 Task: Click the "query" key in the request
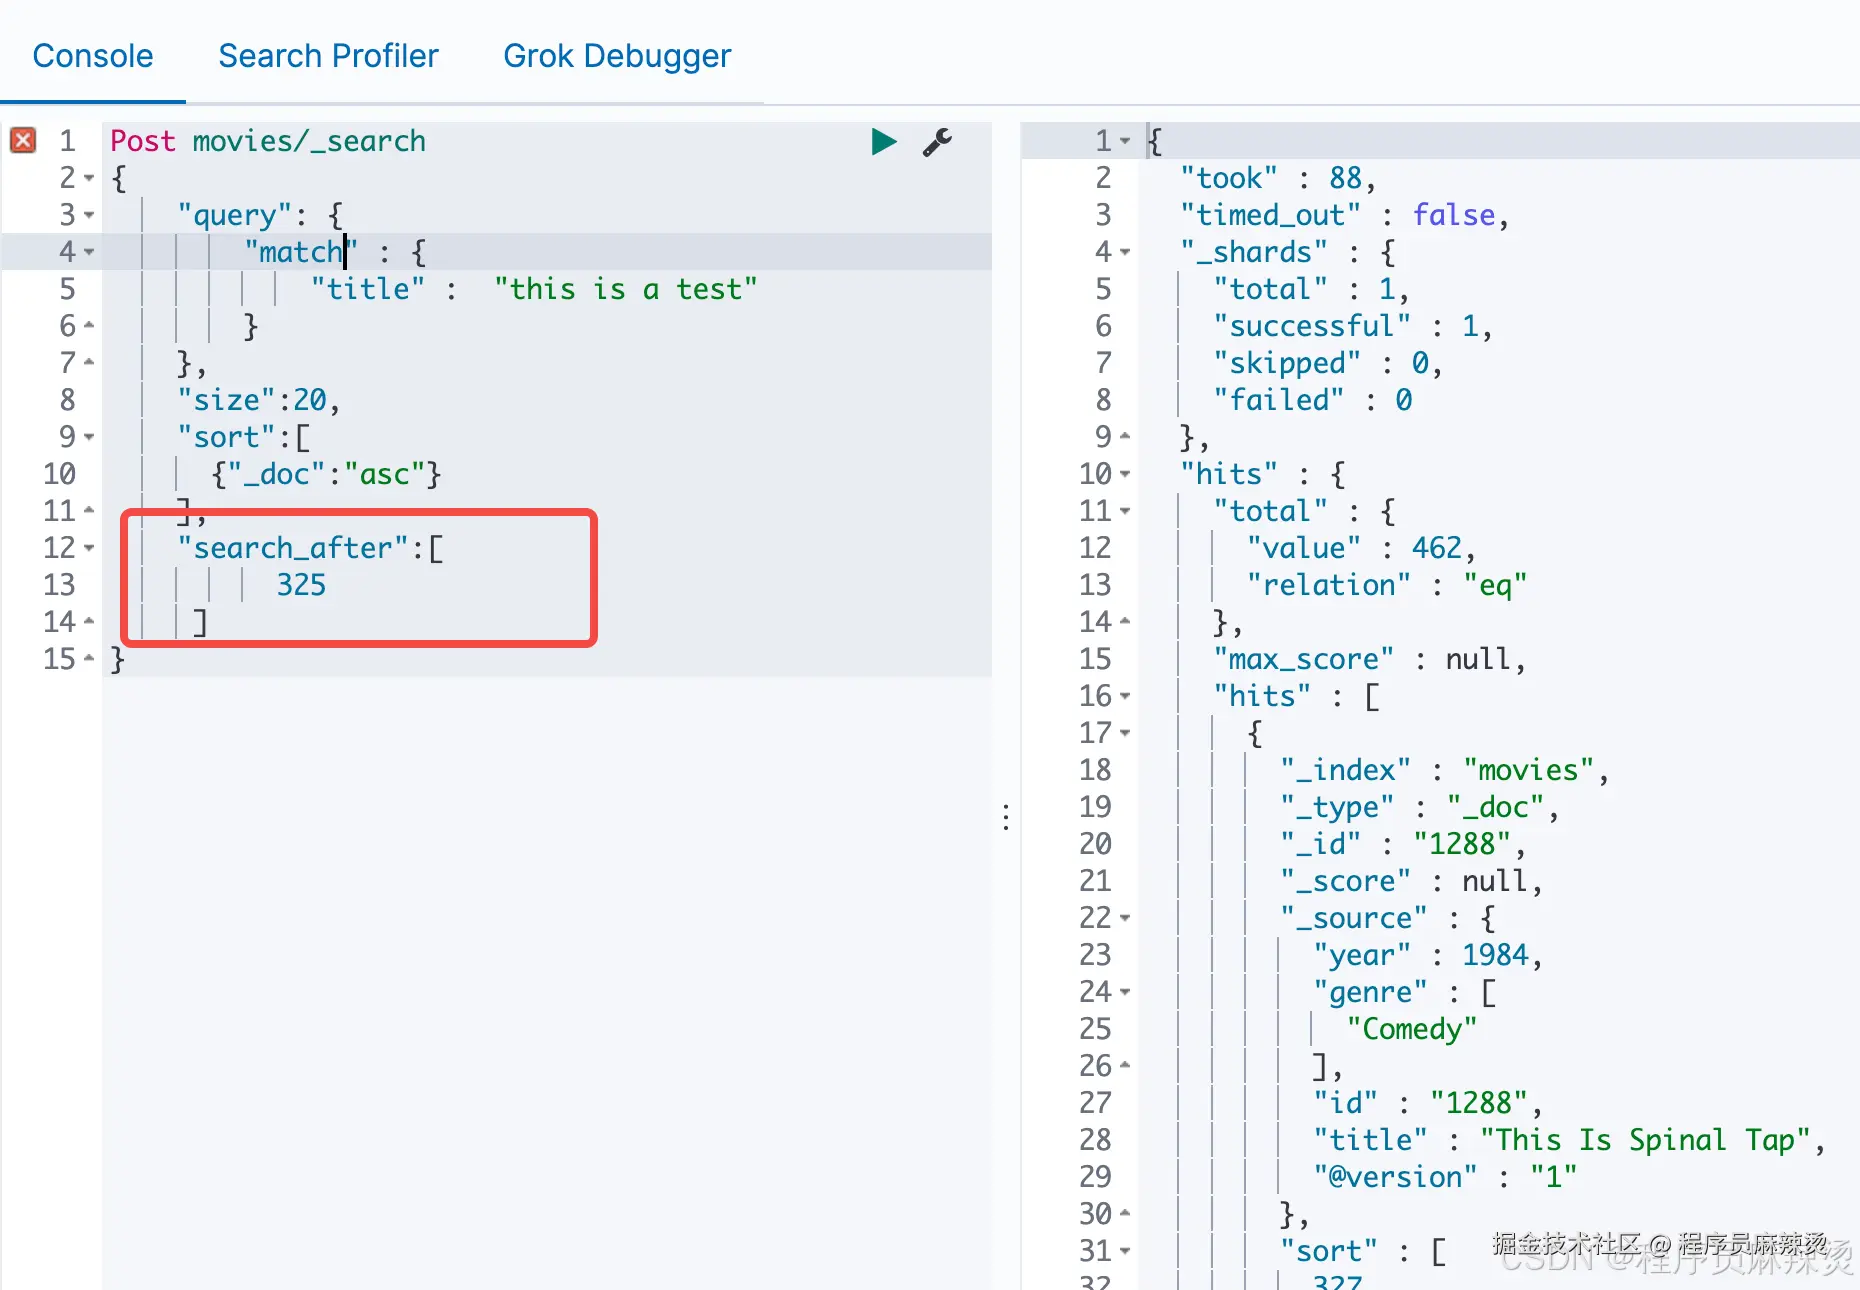click(235, 215)
